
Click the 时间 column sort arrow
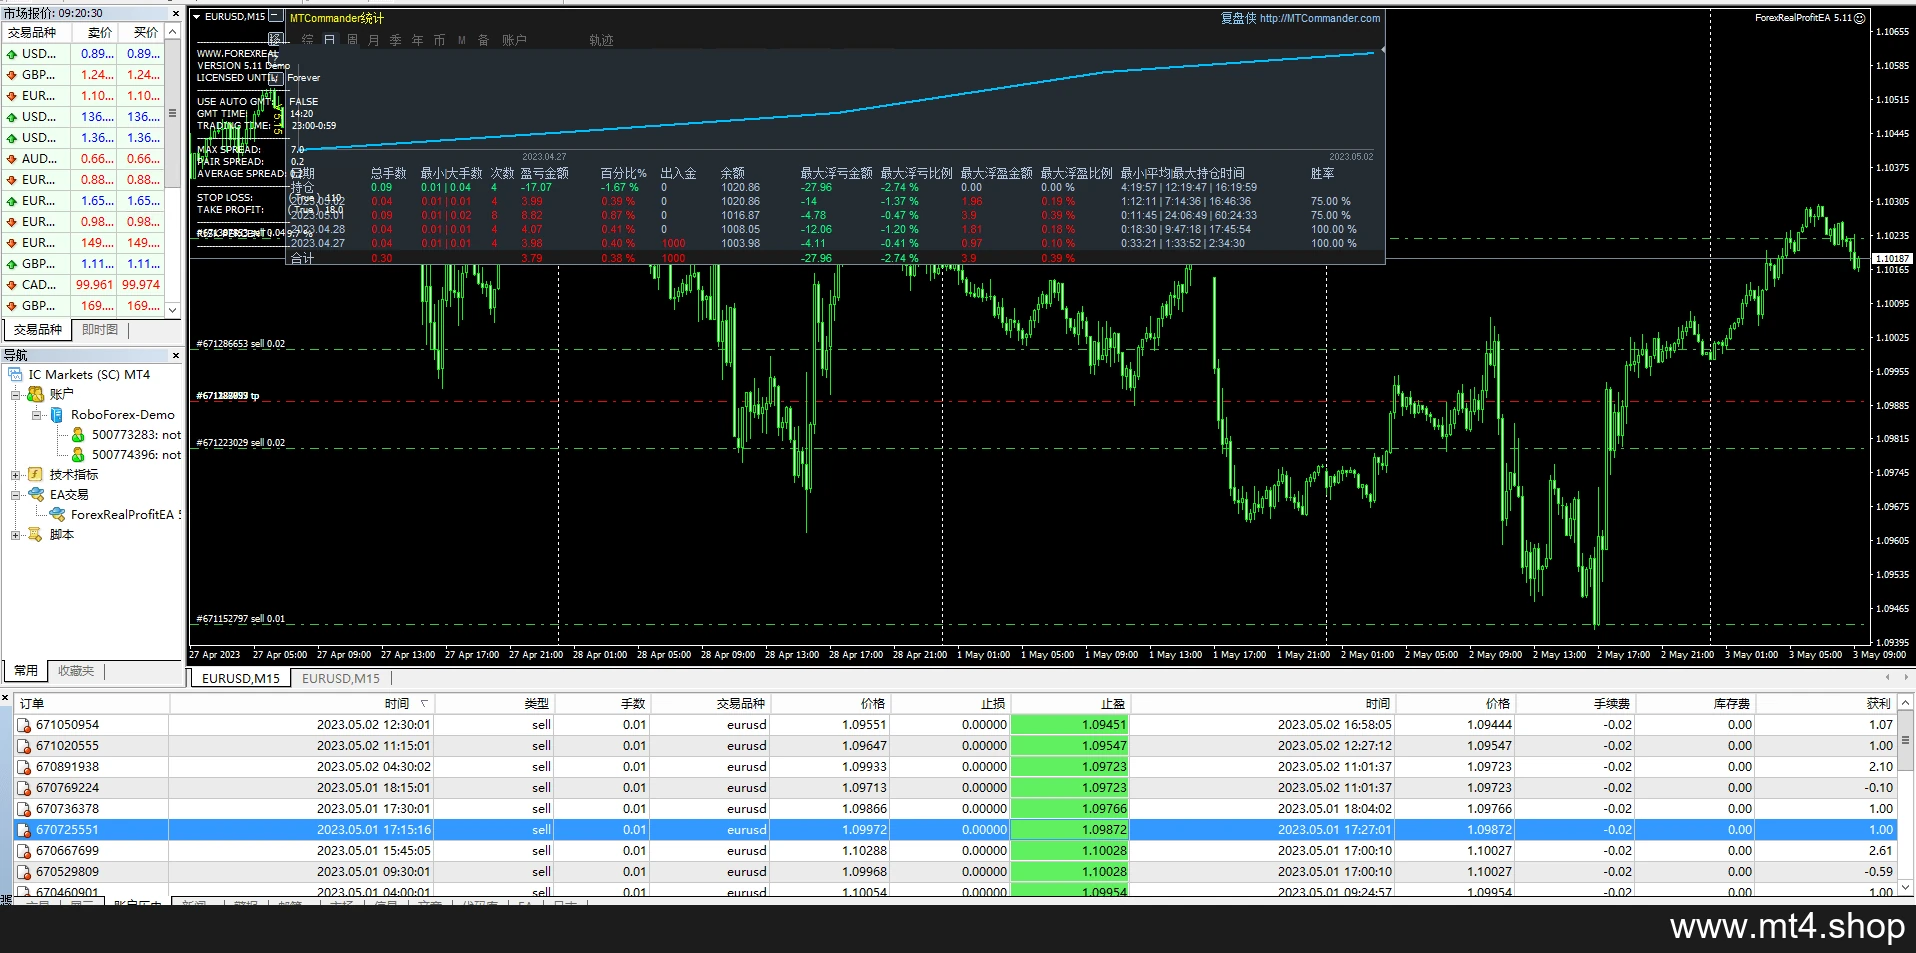point(424,704)
